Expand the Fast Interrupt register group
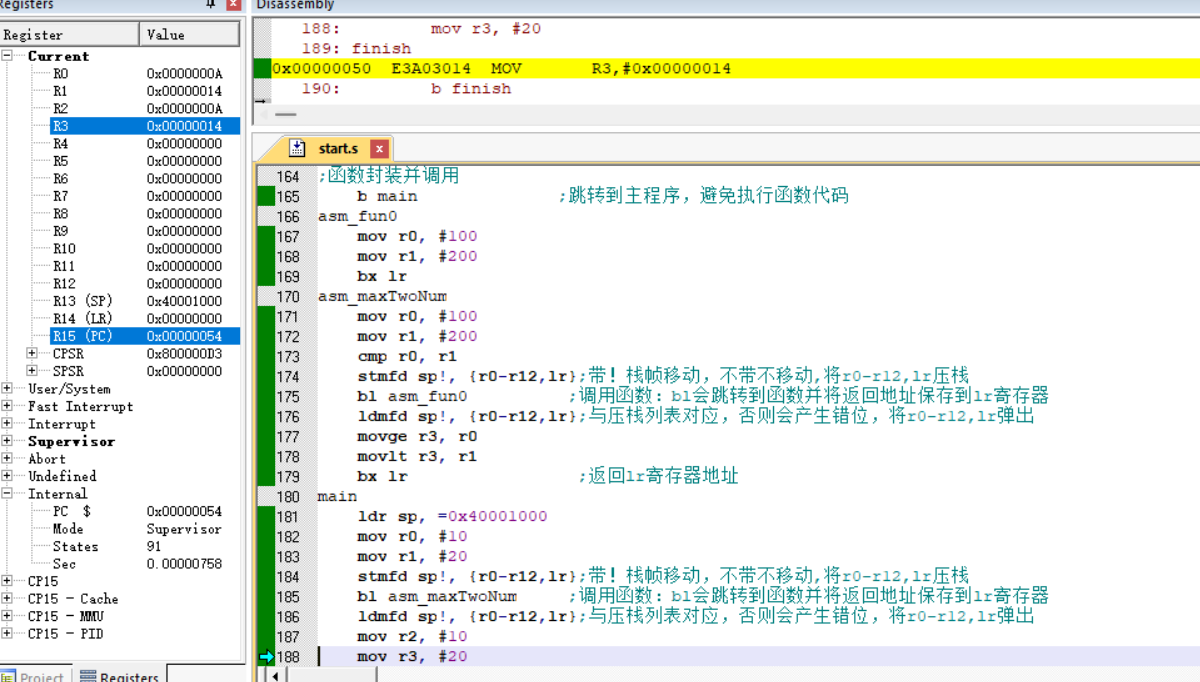 coord(7,406)
